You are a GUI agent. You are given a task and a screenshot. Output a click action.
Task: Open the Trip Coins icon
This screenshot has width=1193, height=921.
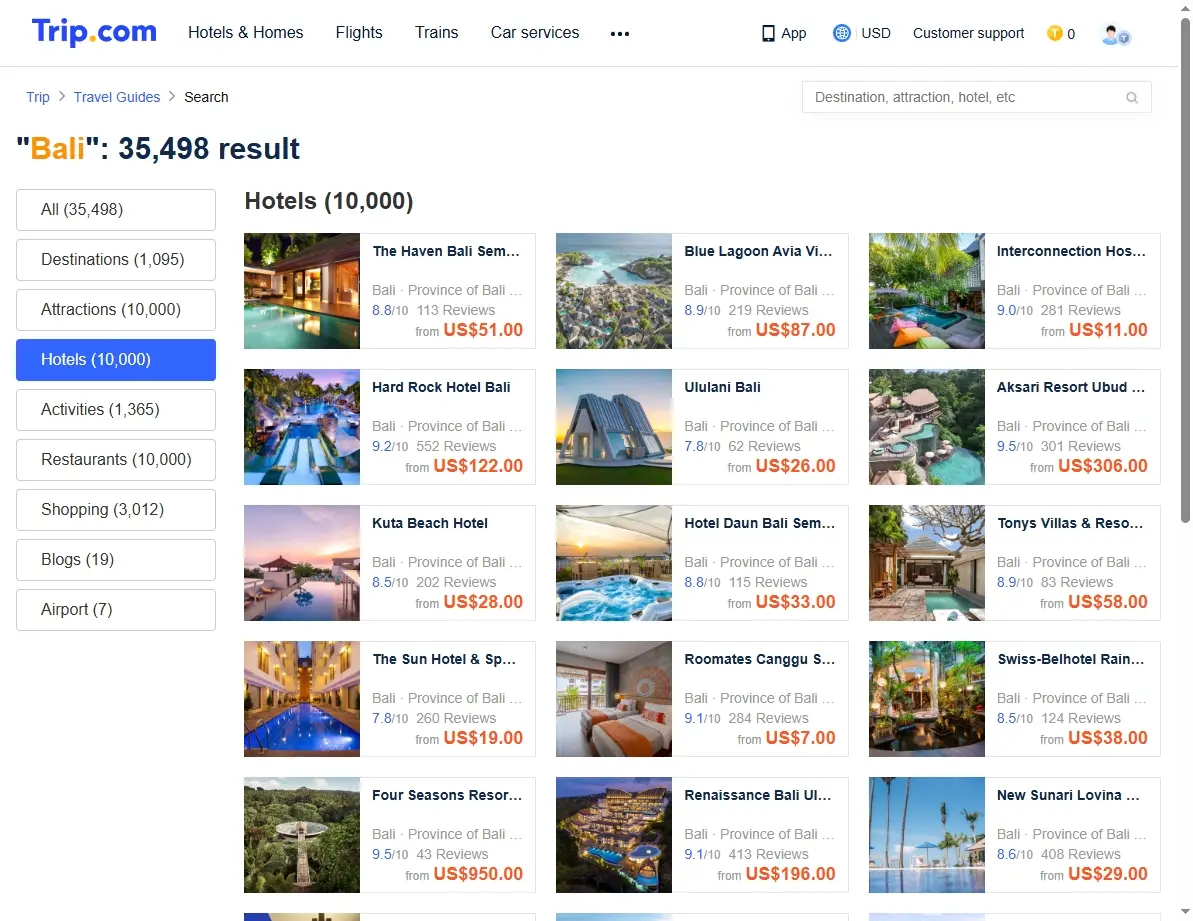click(1055, 33)
